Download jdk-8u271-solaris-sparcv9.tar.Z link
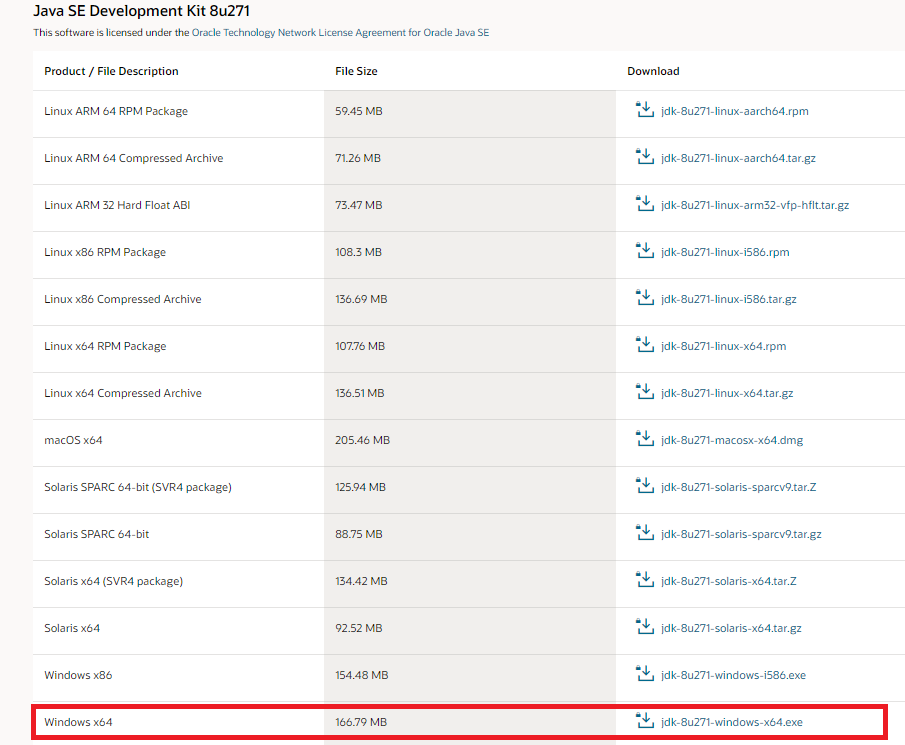905x745 pixels. pyautogui.click(x=738, y=487)
